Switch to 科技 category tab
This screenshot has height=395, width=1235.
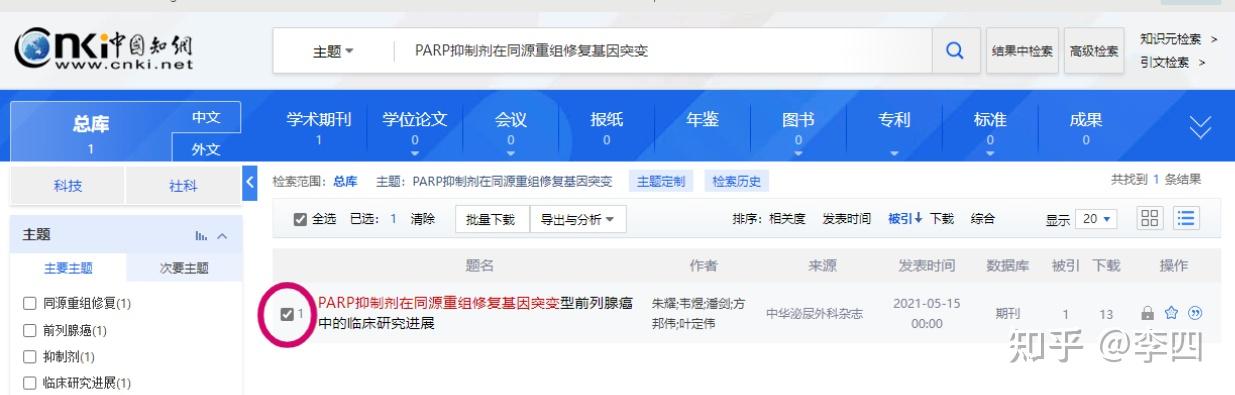coord(67,186)
